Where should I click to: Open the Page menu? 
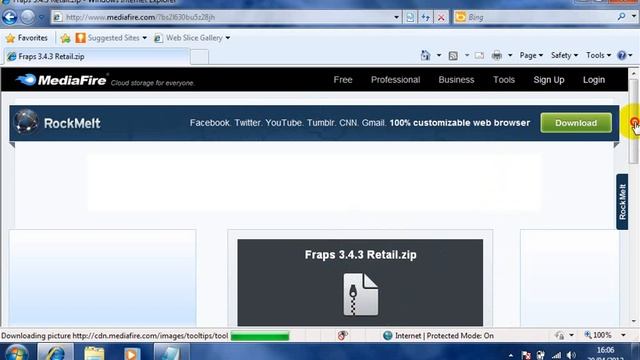pos(531,55)
